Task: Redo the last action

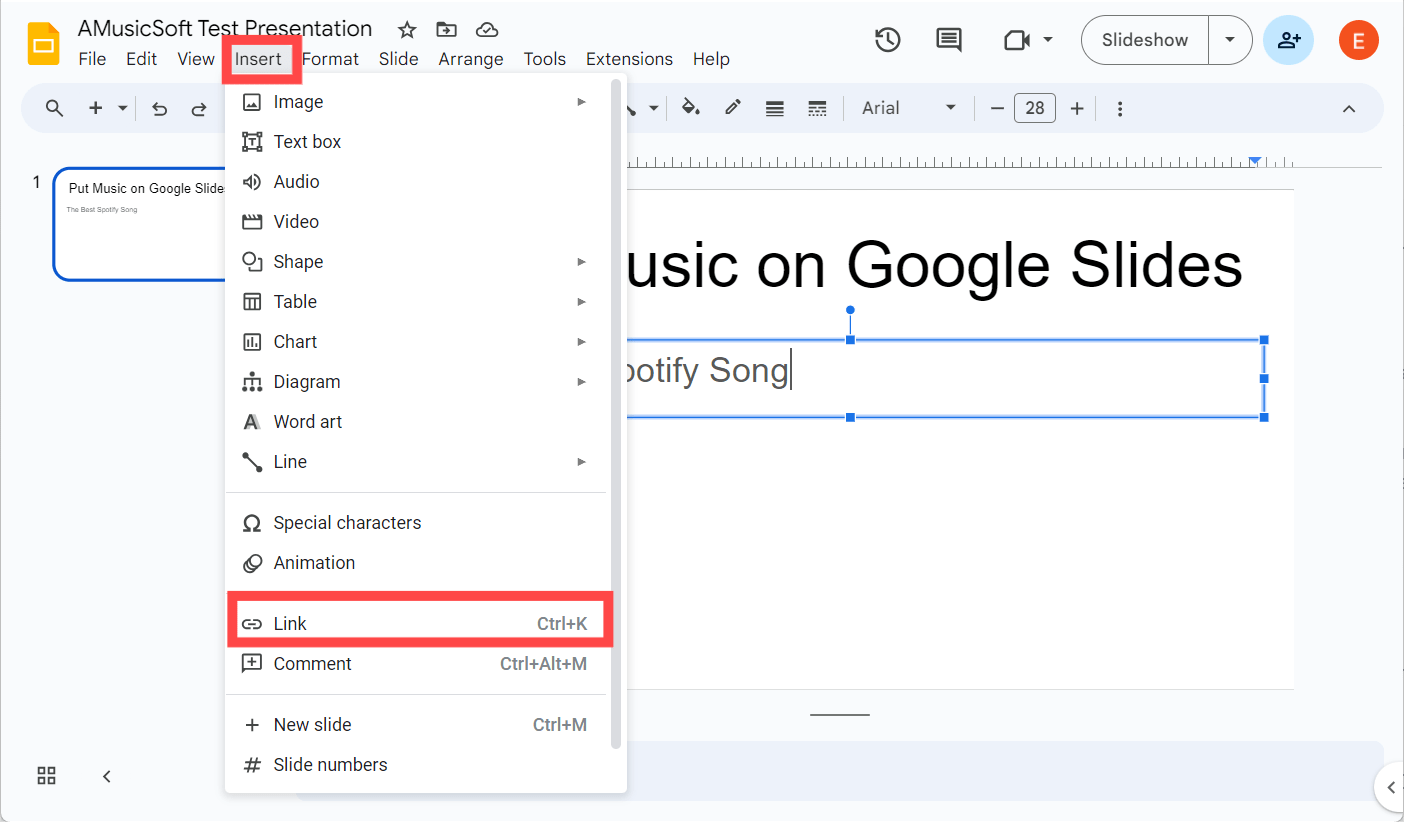Action: click(199, 108)
